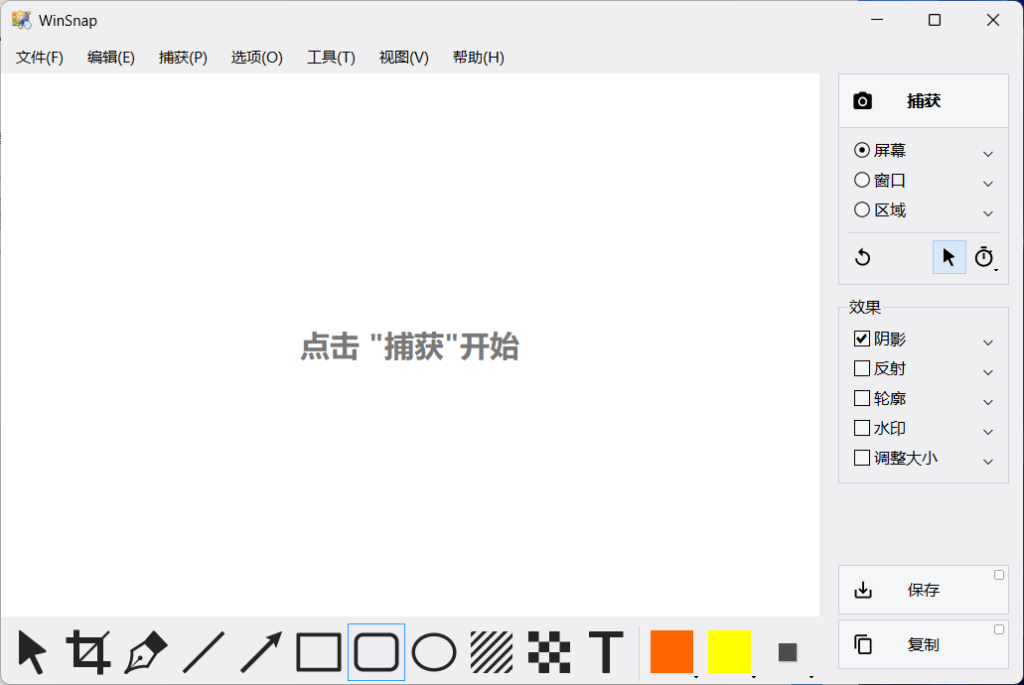The image size is (1024, 685).
Task: Select the arrow pointer selection tool
Action: pos(31,652)
